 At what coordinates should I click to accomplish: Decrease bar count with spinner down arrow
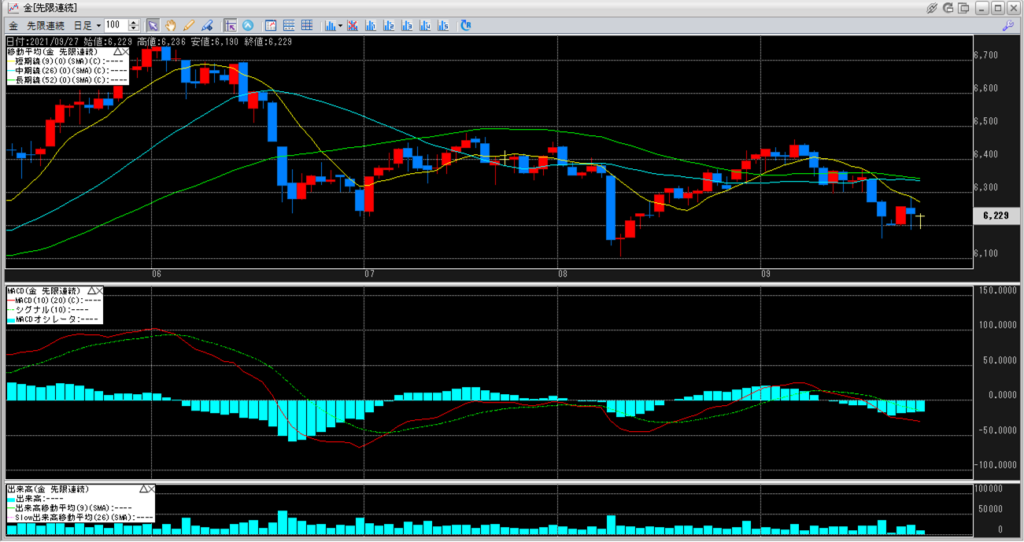pos(134,29)
